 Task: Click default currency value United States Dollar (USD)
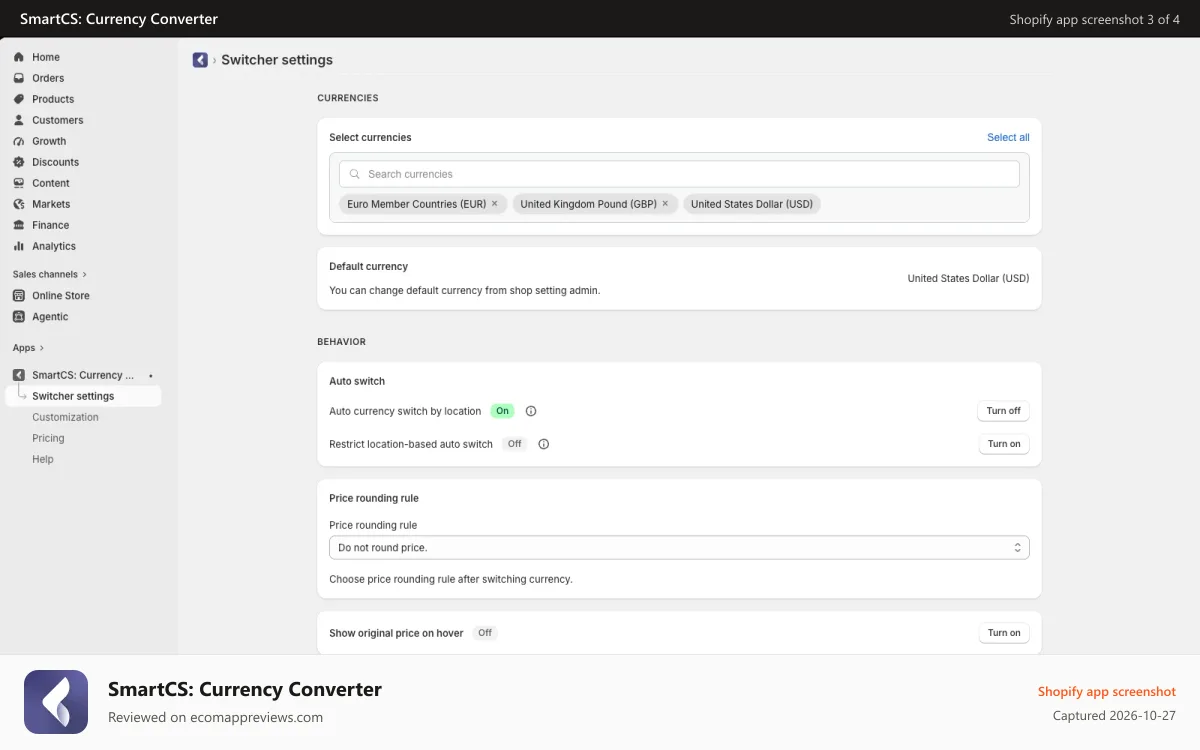tap(968, 279)
